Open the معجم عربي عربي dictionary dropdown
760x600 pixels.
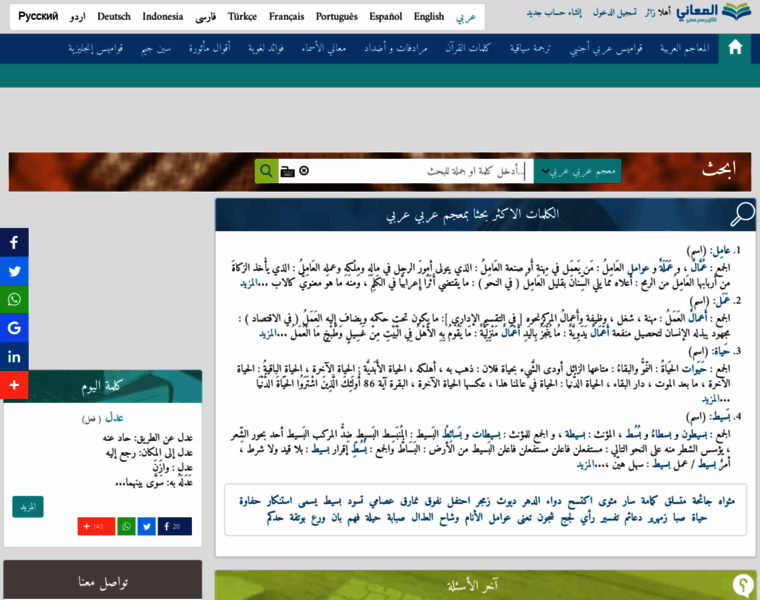click(x=578, y=171)
